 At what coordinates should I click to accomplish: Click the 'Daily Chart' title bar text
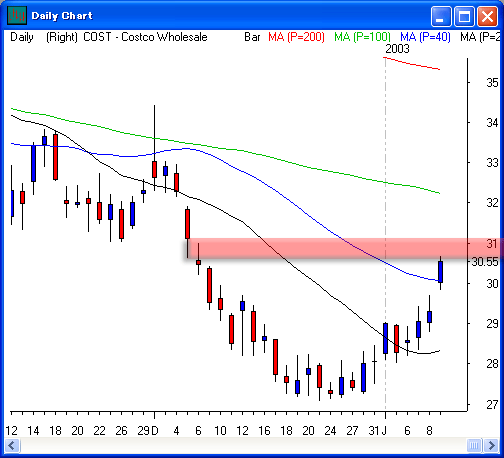pos(62,16)
